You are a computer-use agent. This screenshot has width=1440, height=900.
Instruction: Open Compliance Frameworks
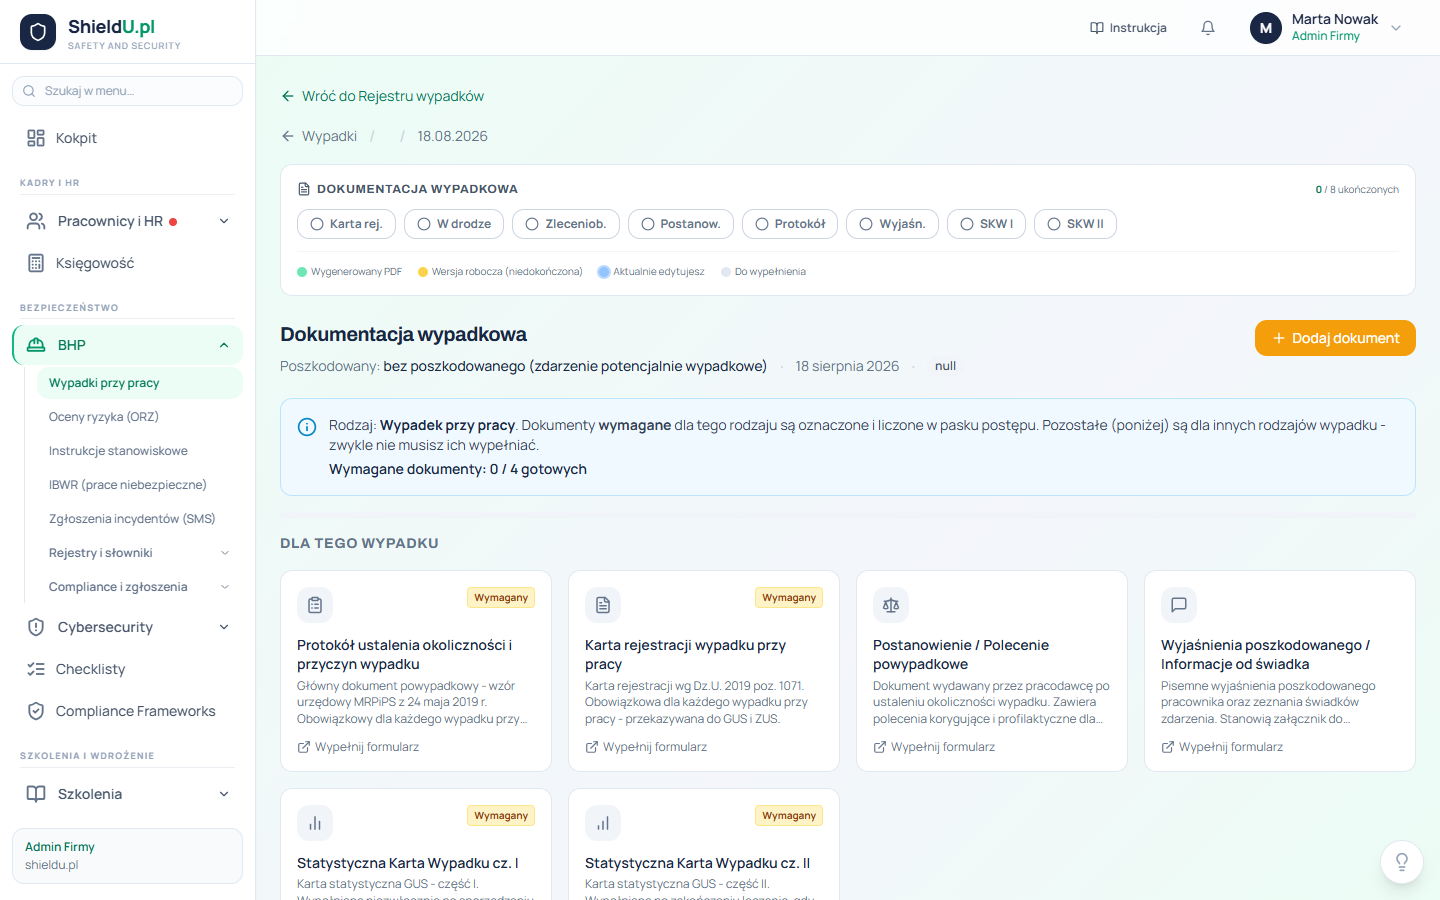127,711
